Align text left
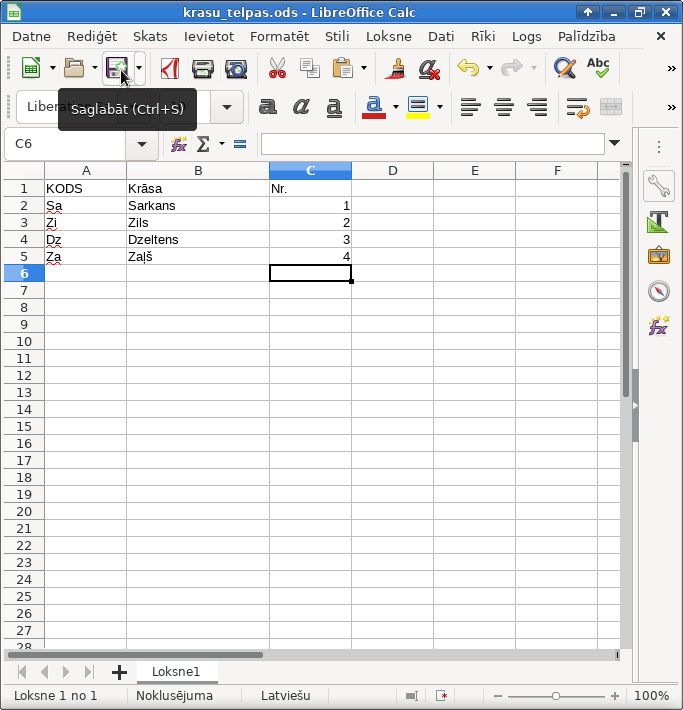Viewport: 683px width, 710px height. point(471,107)
